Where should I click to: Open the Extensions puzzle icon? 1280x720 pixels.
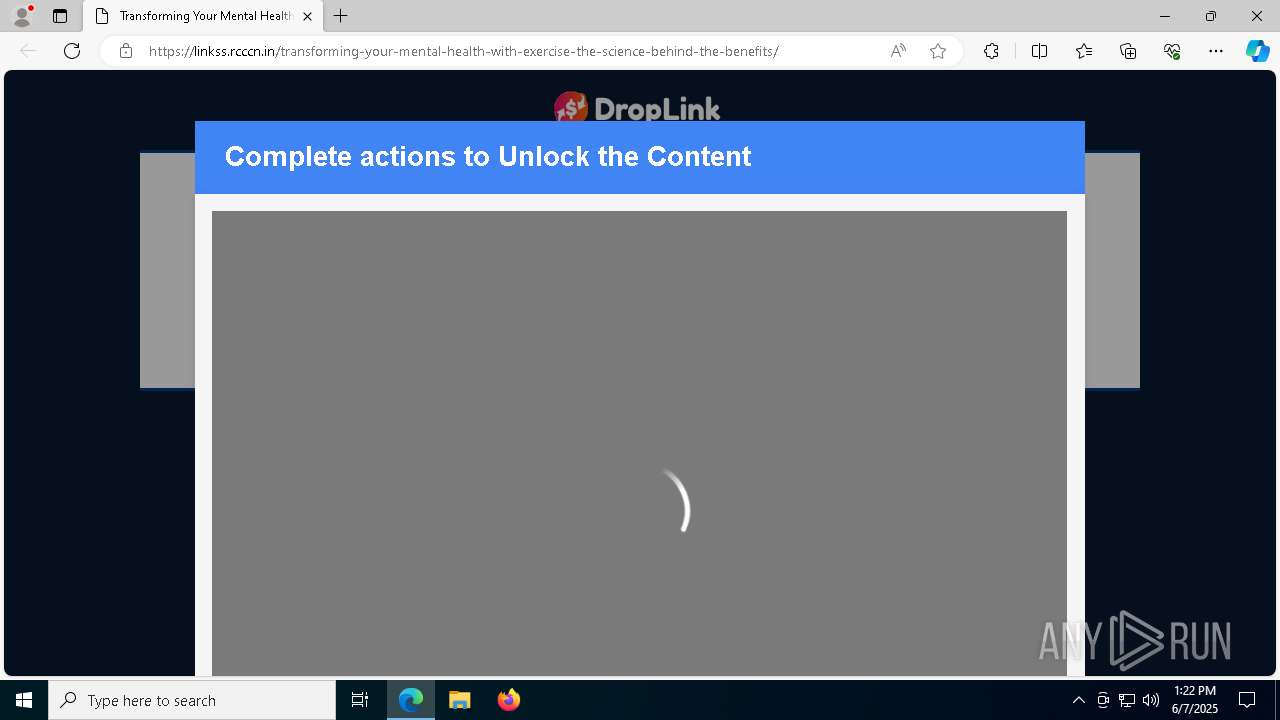991,51
